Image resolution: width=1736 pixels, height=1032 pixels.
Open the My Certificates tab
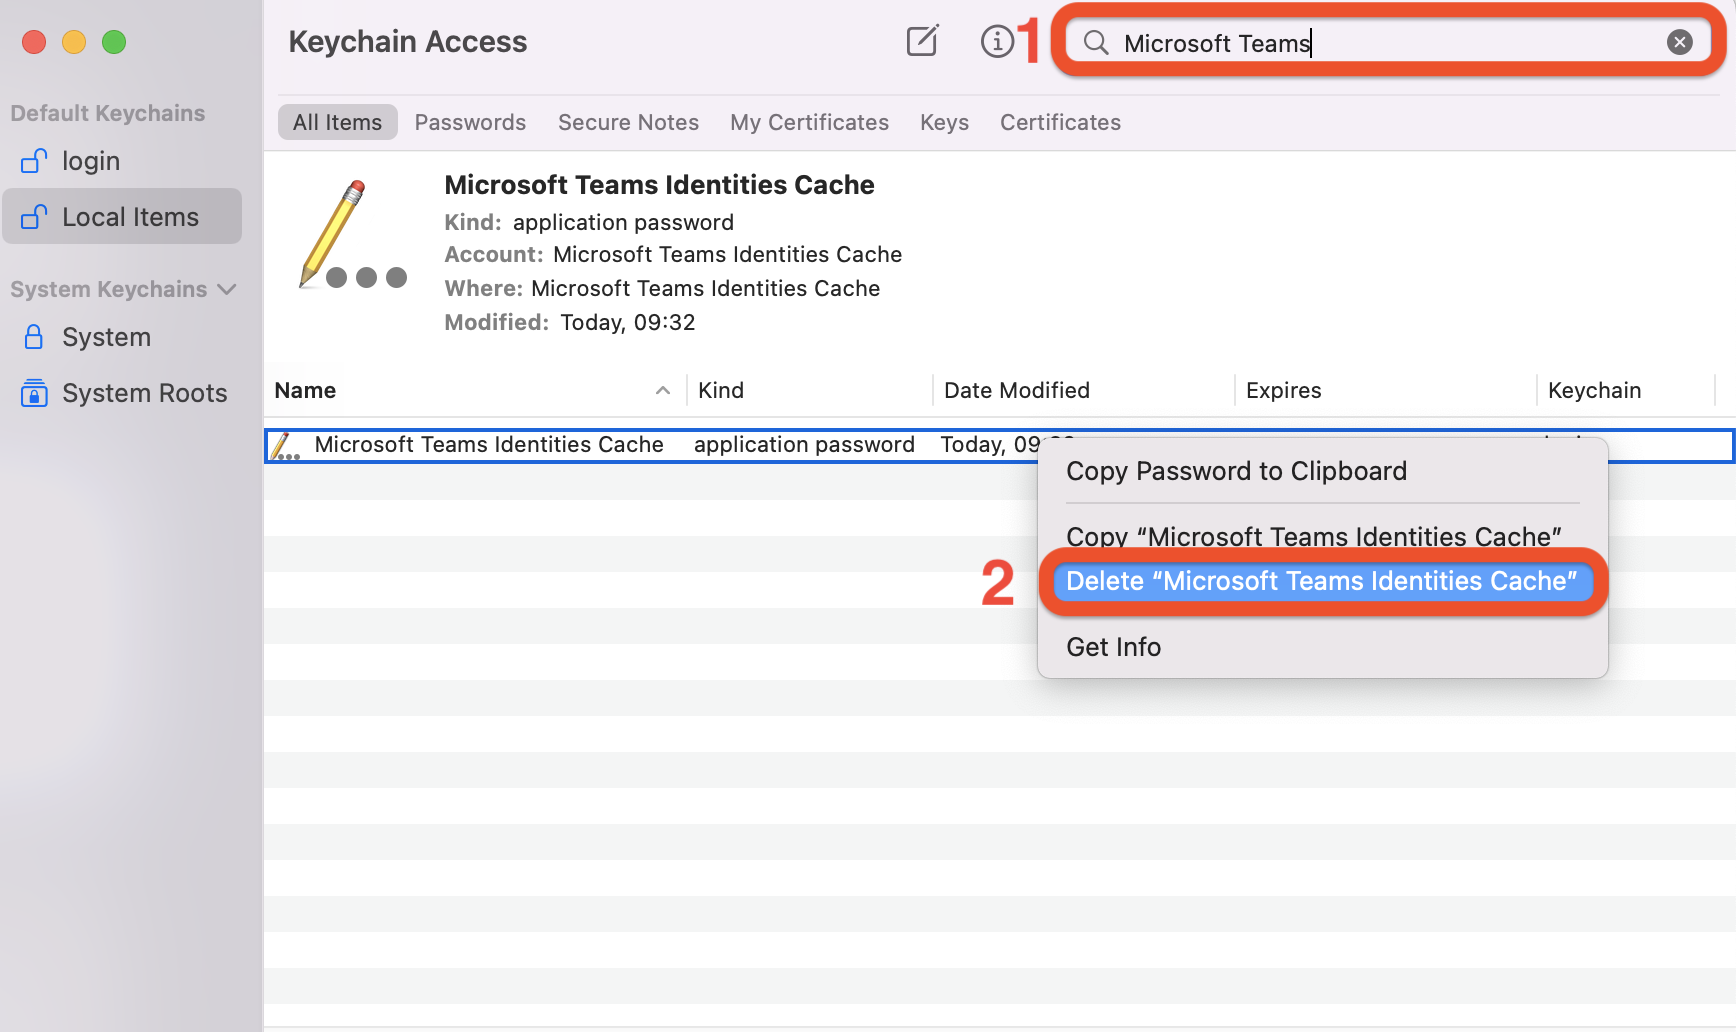point(809,122)
